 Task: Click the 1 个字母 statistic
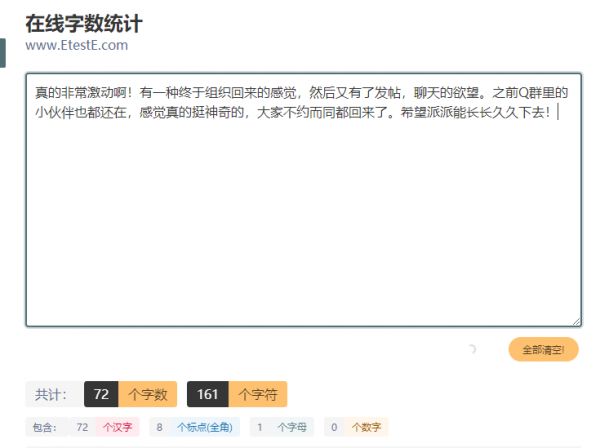pos(282,427)
